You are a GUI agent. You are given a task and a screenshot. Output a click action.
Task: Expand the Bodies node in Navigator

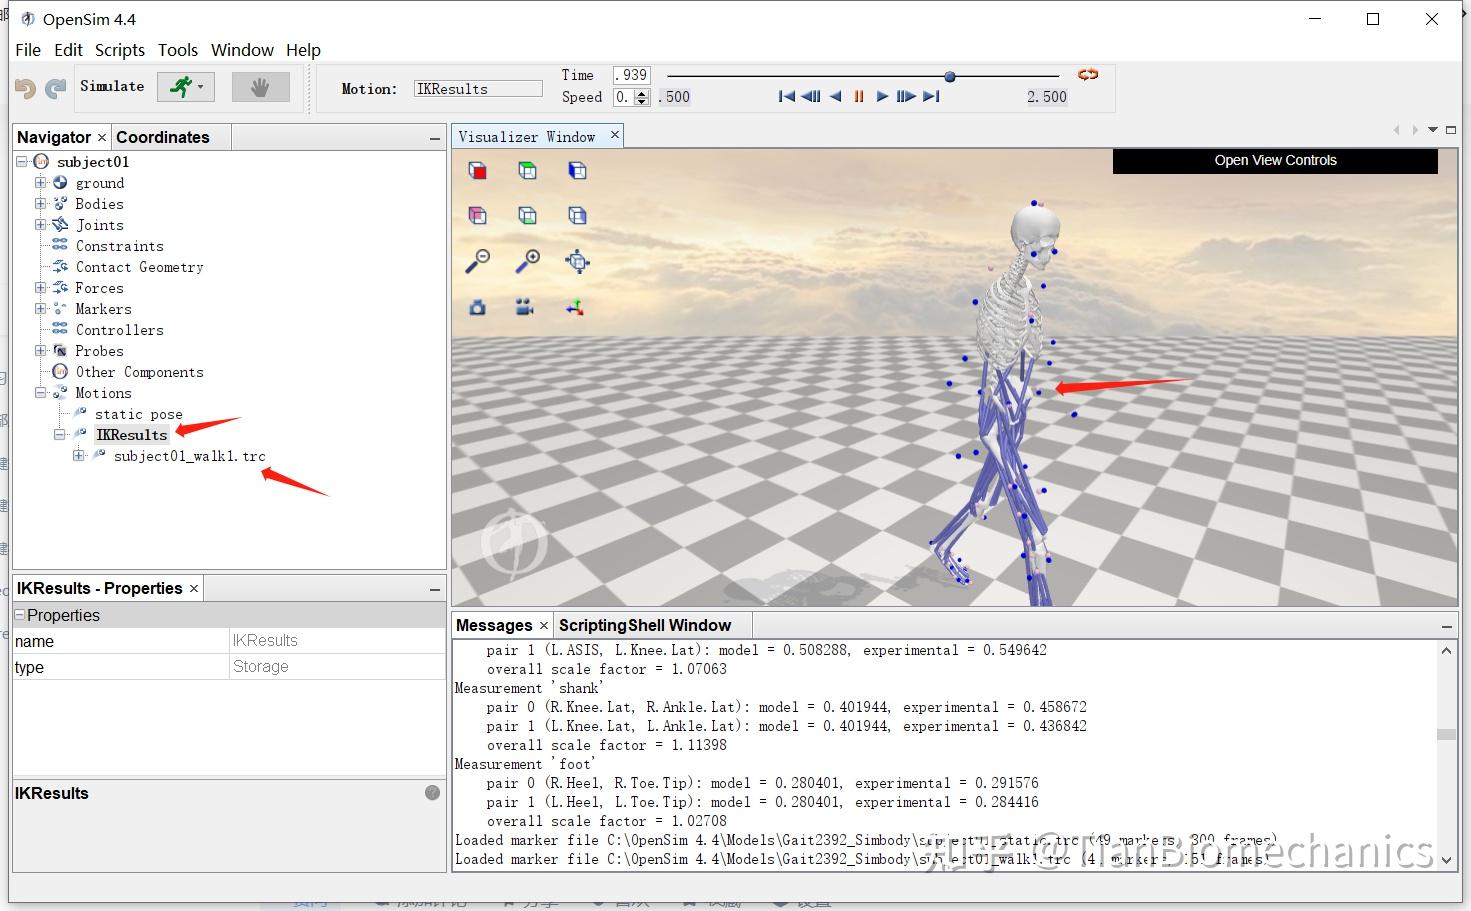[40, 203]
